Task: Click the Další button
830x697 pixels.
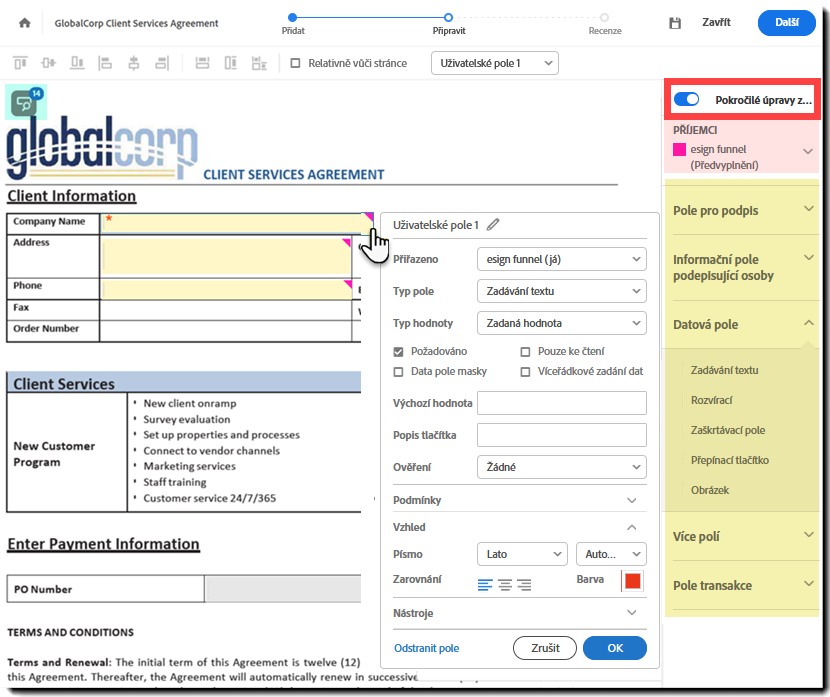Action: (787, 23)
